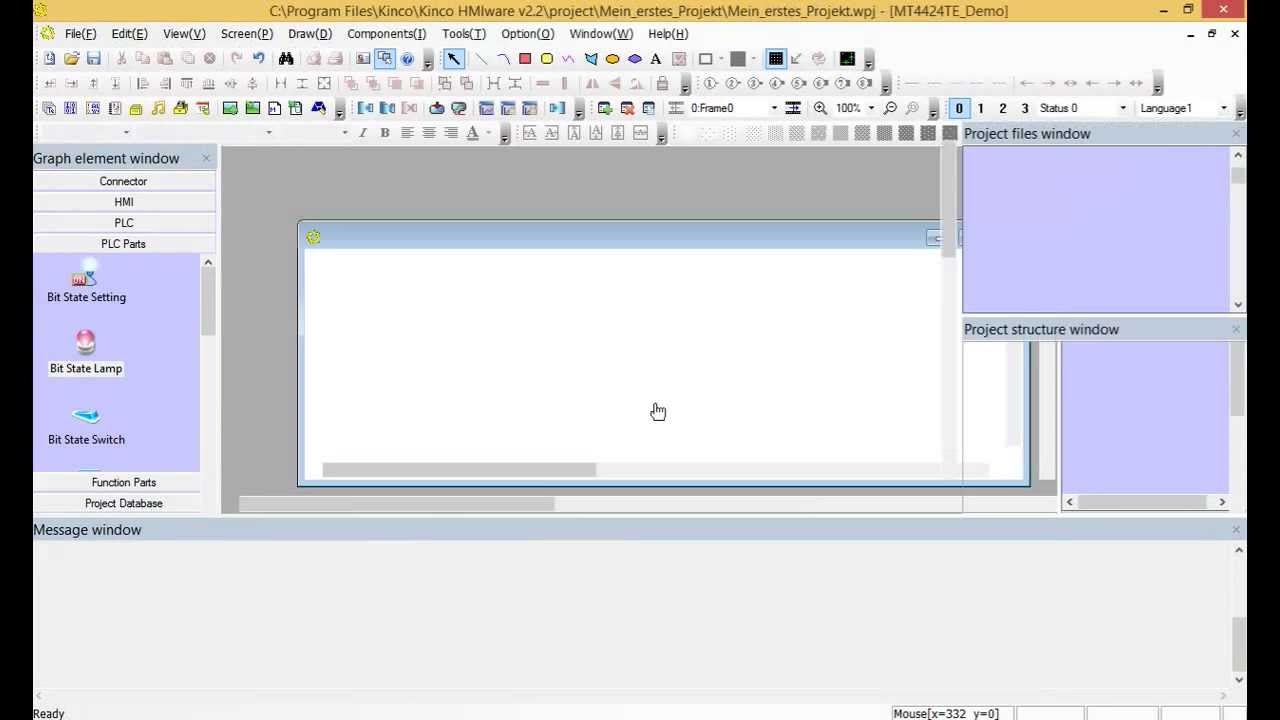Open the Window(W) menu
This screenshot has height=720, width=1280.
pos(601,34)
